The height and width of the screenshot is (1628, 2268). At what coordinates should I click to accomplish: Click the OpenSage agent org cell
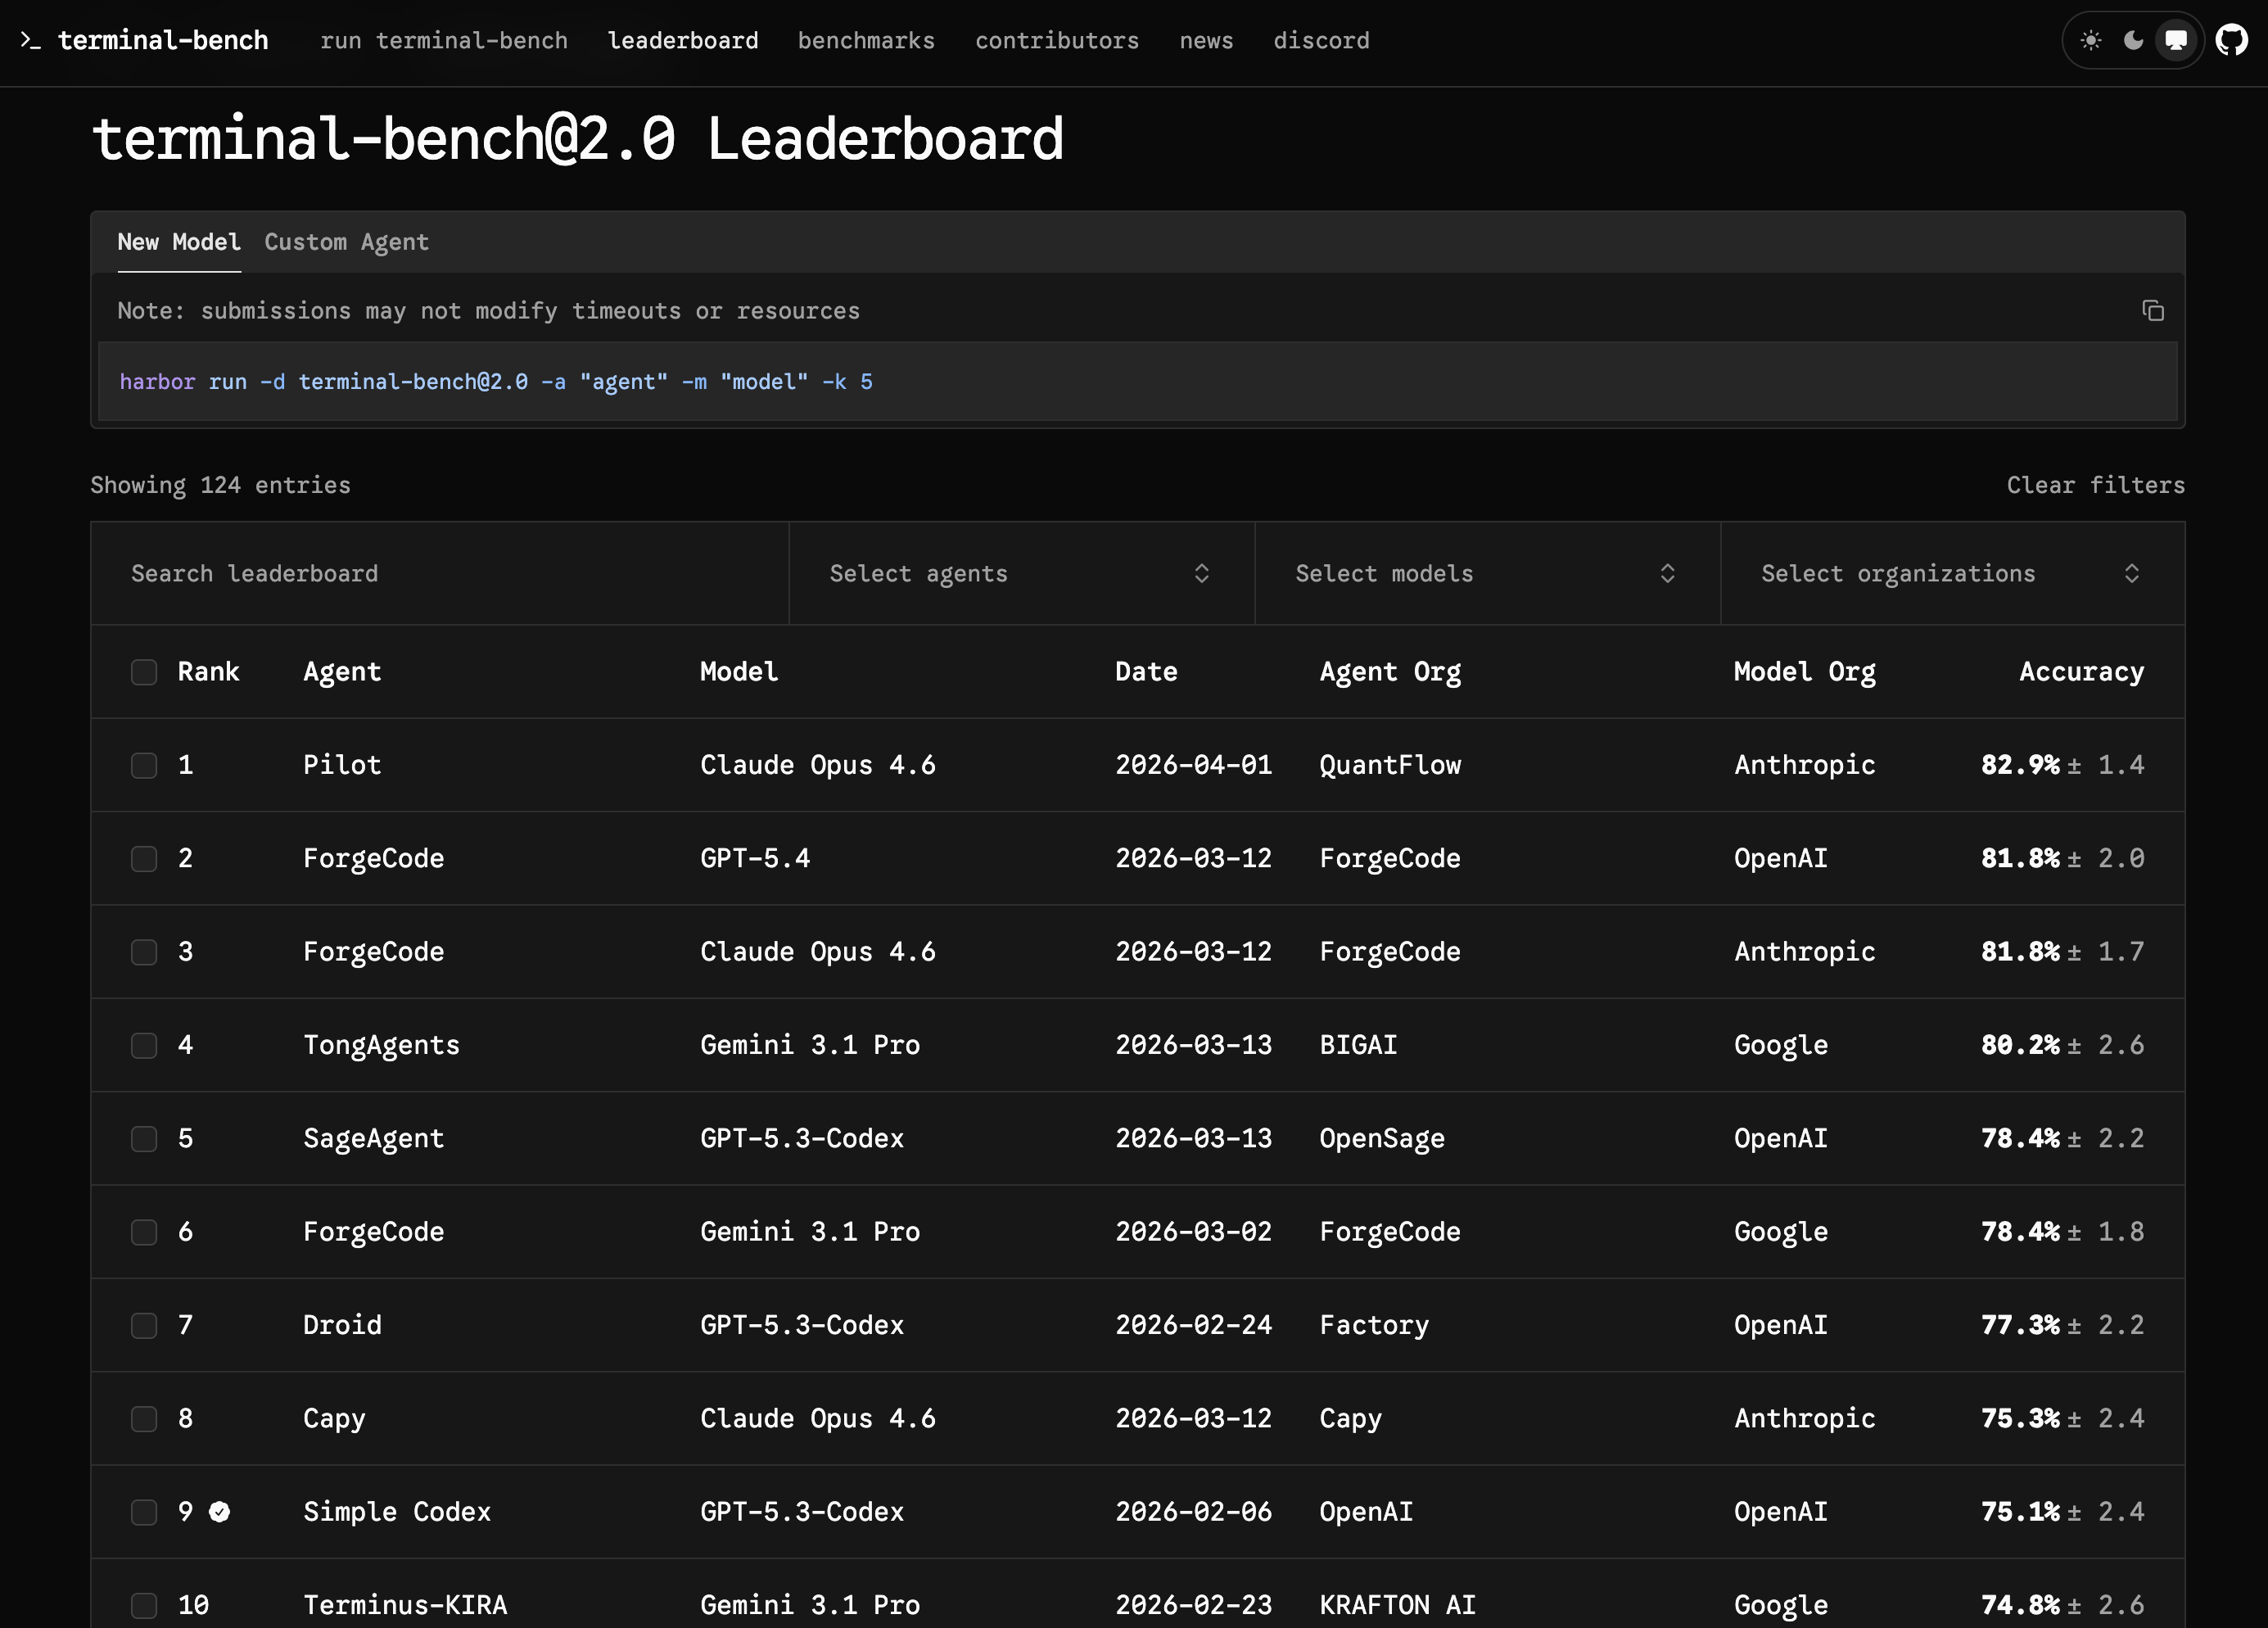[1382, 1139]
